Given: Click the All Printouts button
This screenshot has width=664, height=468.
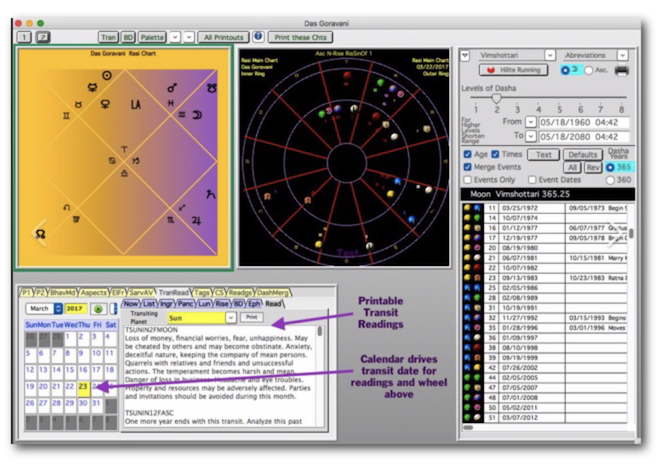Looking at the screenshot, I should (x=222, y=36).
